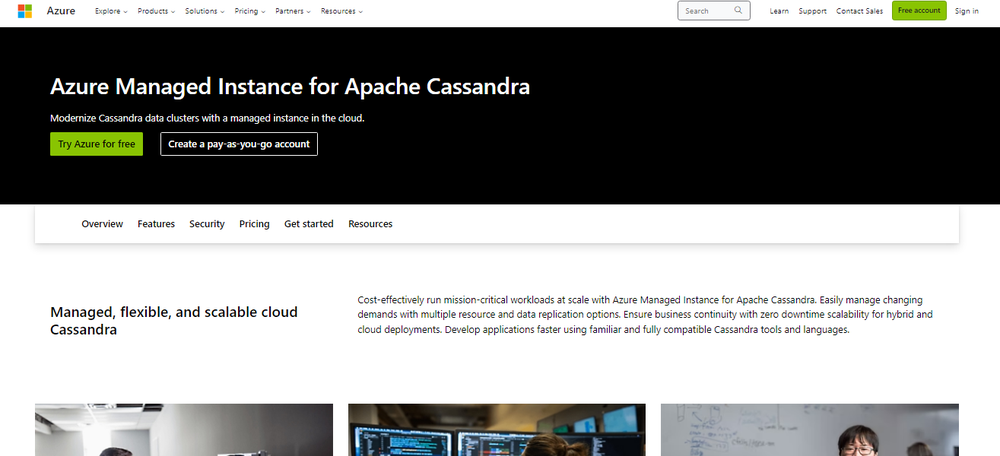
Task: Switch to the Pricing tab in section navigation
Action: 254,224
